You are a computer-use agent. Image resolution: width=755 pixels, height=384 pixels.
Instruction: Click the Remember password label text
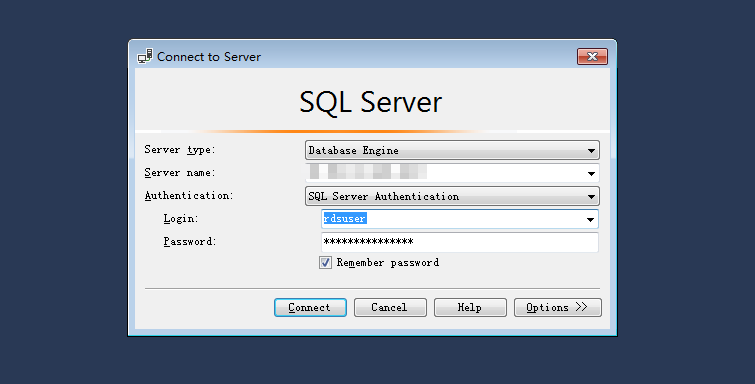coord(388,263)
